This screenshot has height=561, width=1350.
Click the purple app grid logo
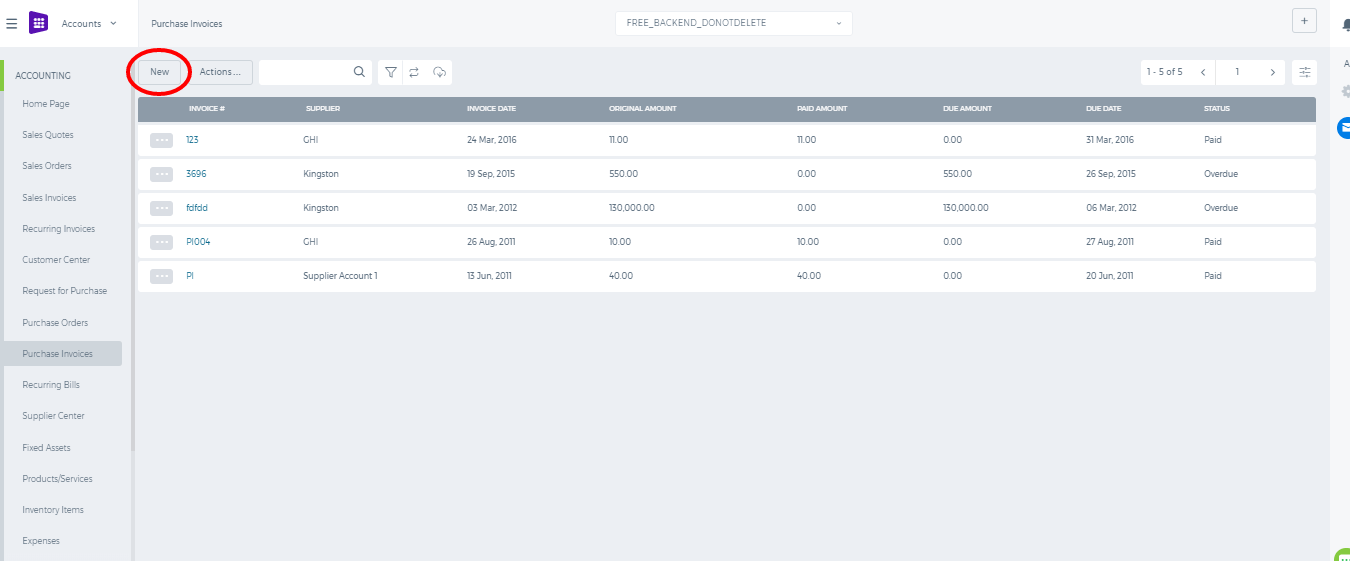click(x=39, y=23)
